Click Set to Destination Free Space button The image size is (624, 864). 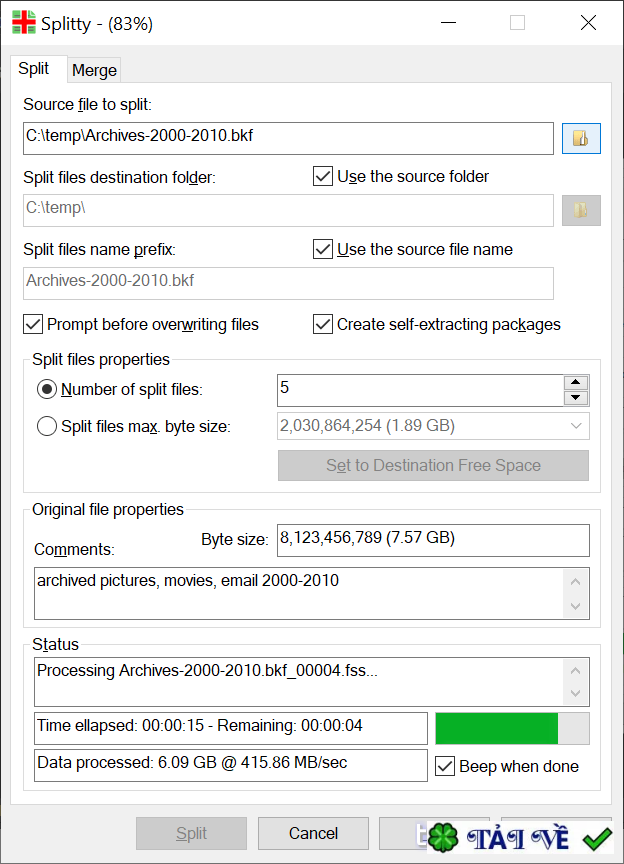(433, 466)
